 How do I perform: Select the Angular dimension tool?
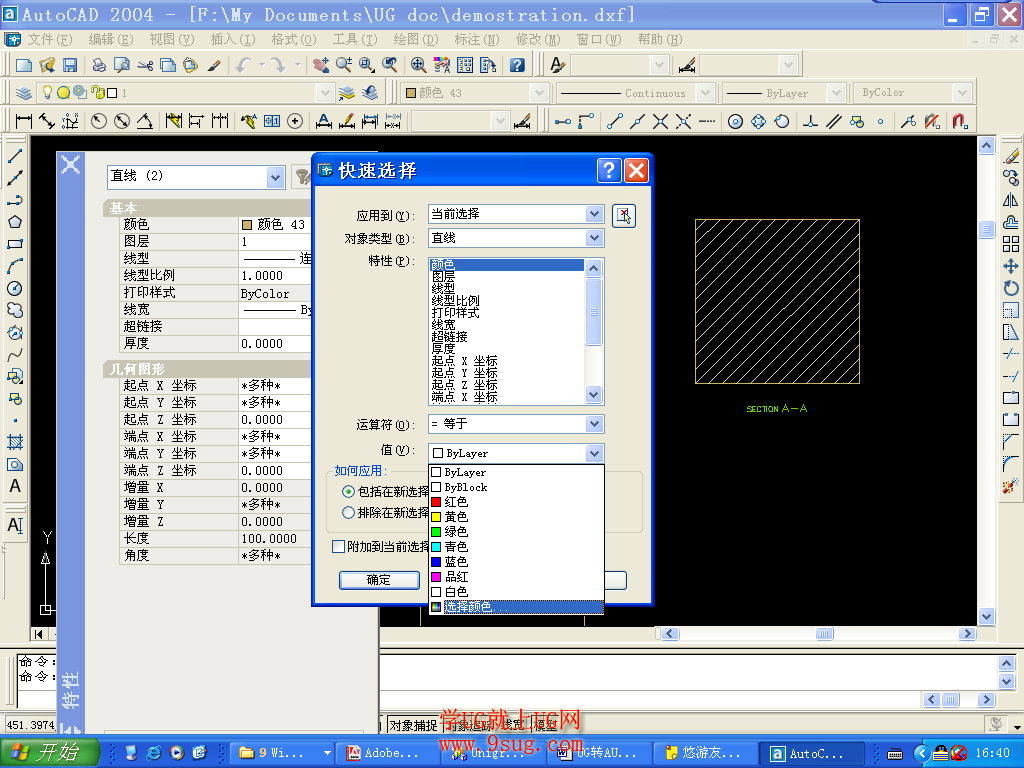pyautogui.click(x=145, y=121)
